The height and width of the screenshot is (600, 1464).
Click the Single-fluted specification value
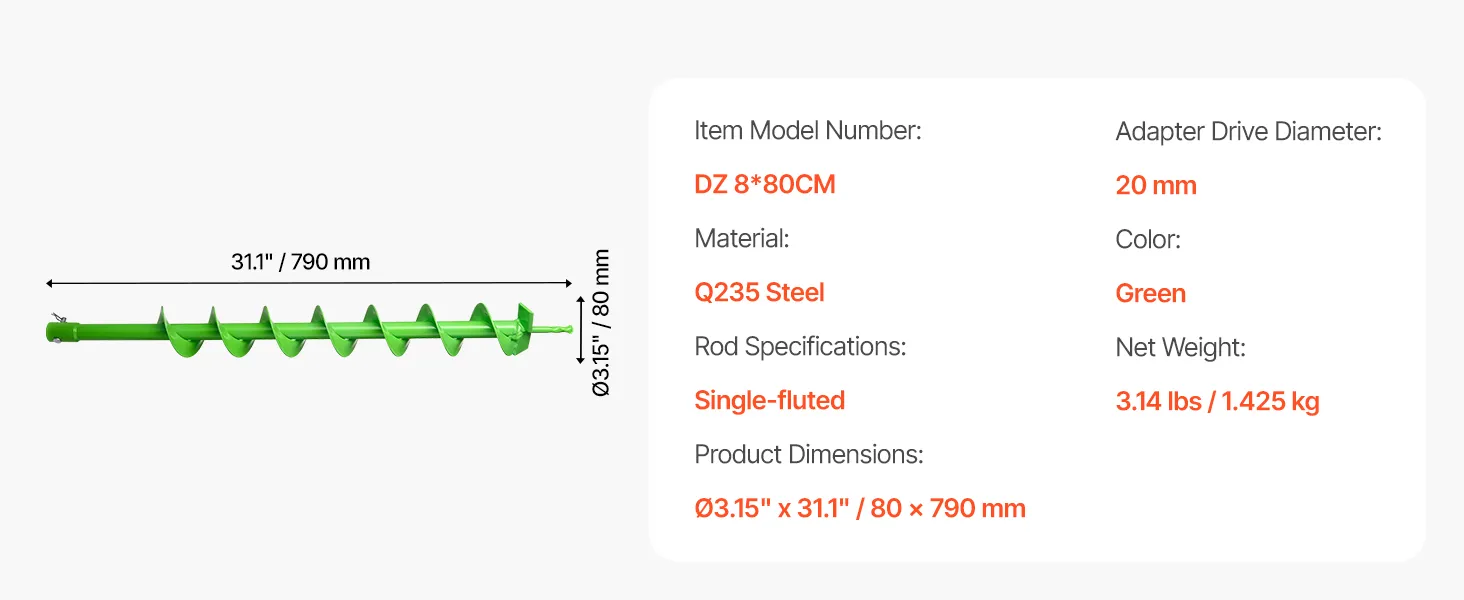[x=770, y=401]
